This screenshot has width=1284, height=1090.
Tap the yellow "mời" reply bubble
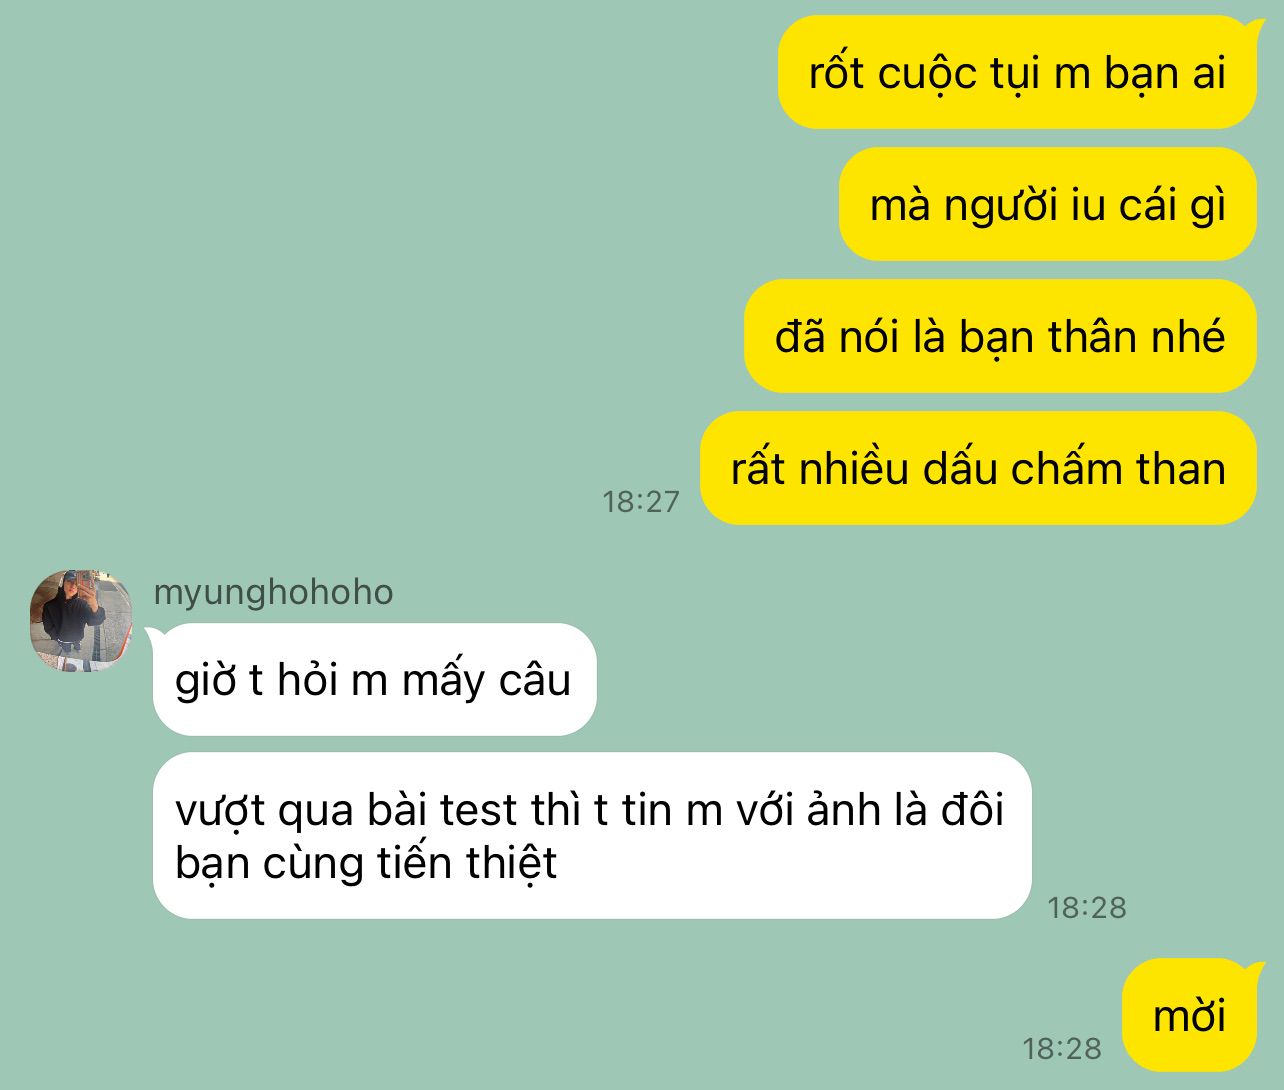[1189, 1015]
